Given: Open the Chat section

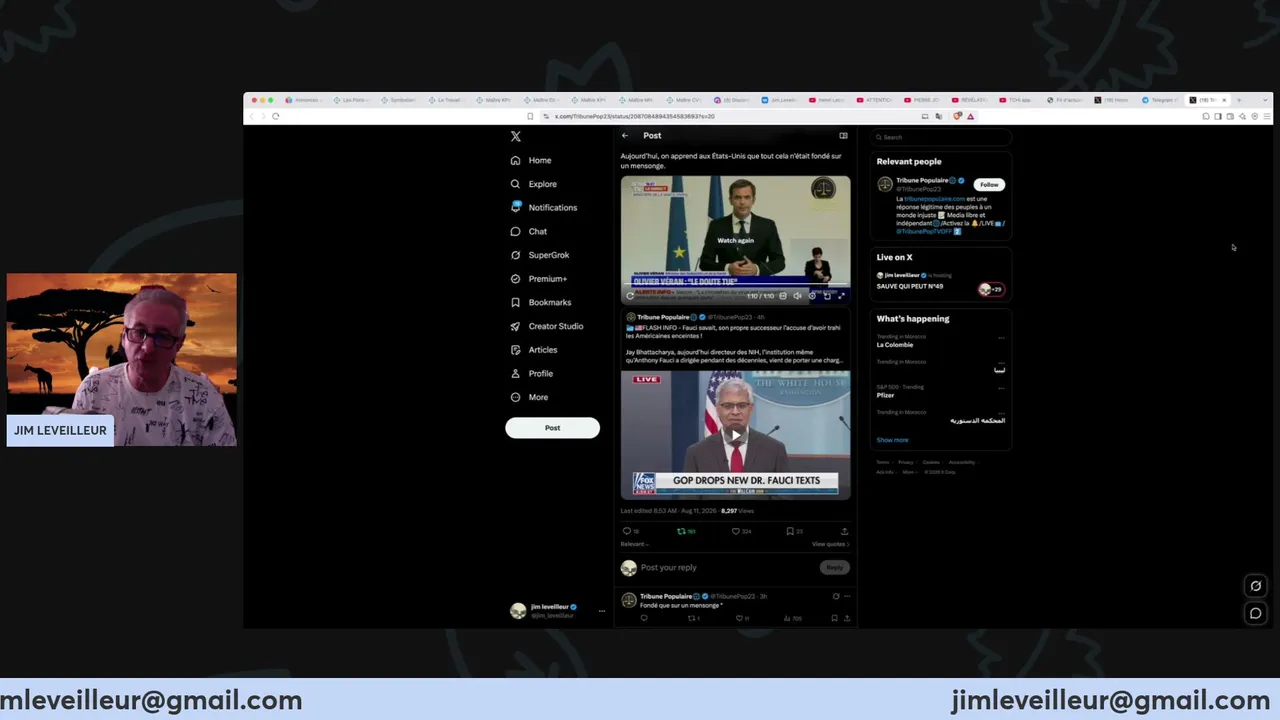Looking at the screenshot, I should 529,231.
